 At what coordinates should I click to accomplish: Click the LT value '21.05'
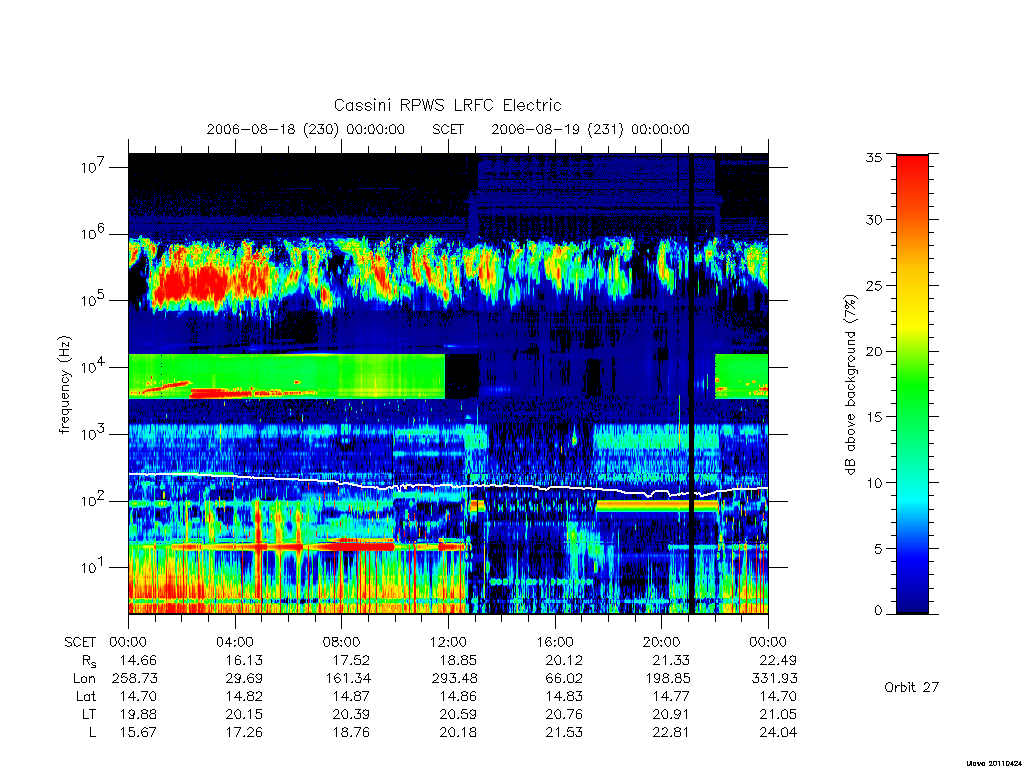[x=778, y=714]
